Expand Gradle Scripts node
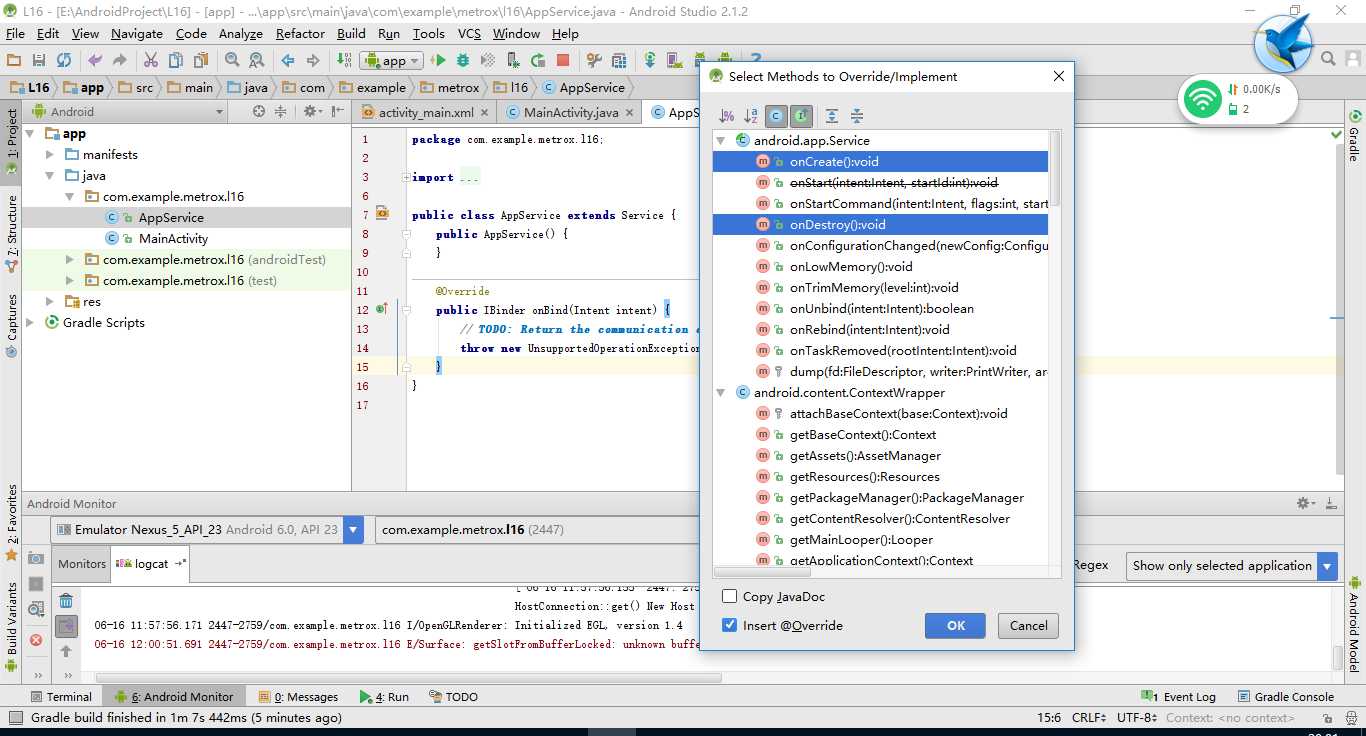Viewport: 1366px width, 736px height. pyautogui.click(x=30, y=323)
